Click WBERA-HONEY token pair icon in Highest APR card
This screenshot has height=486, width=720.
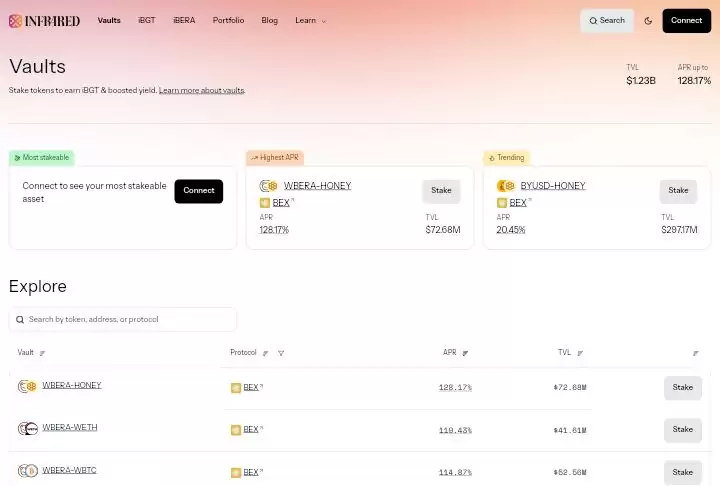pos(269,186)
